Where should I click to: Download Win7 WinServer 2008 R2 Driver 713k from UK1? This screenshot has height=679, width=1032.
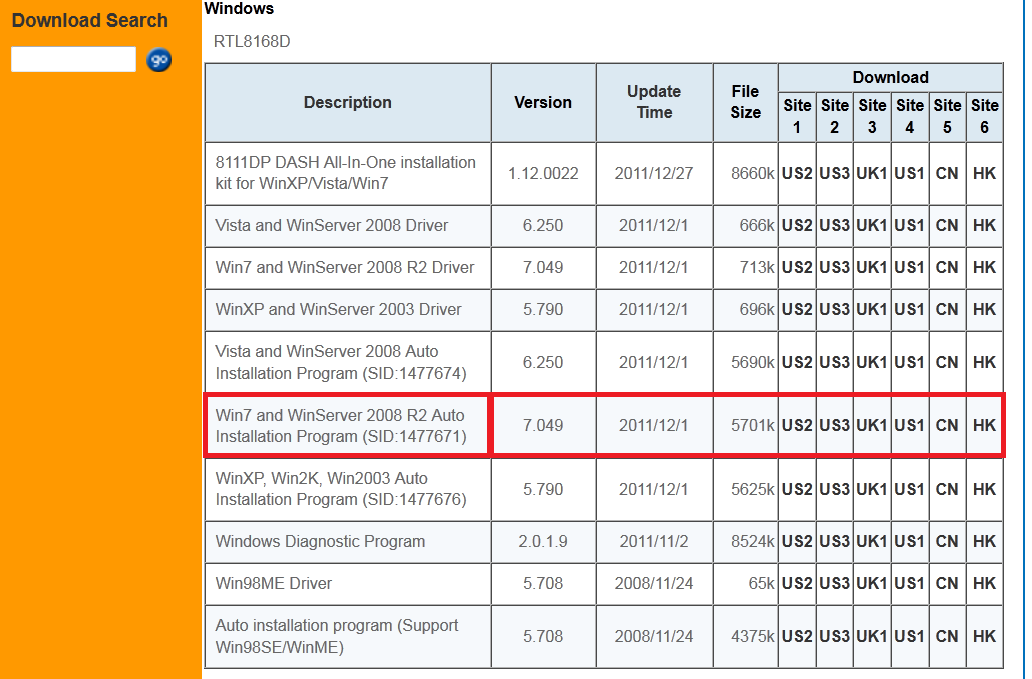tap(872, 268)
